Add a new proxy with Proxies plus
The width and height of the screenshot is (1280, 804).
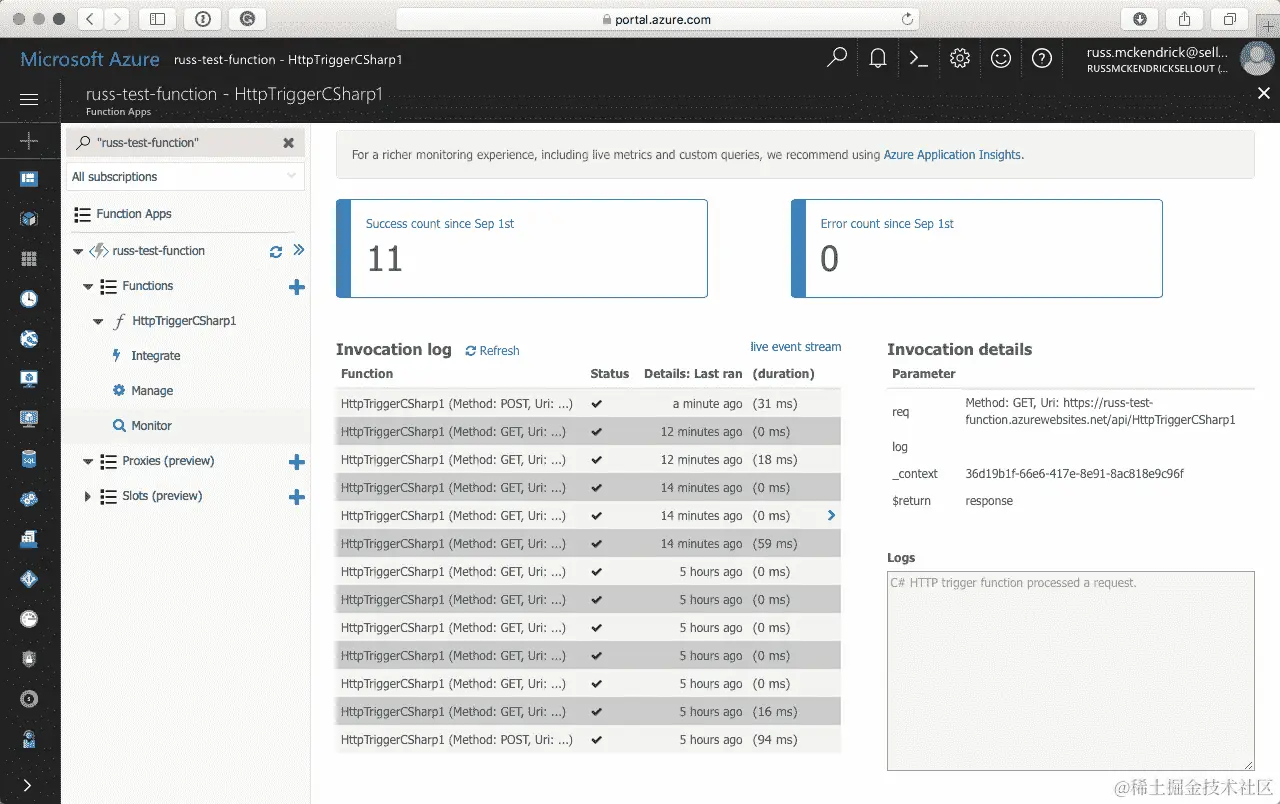[296, 462]
